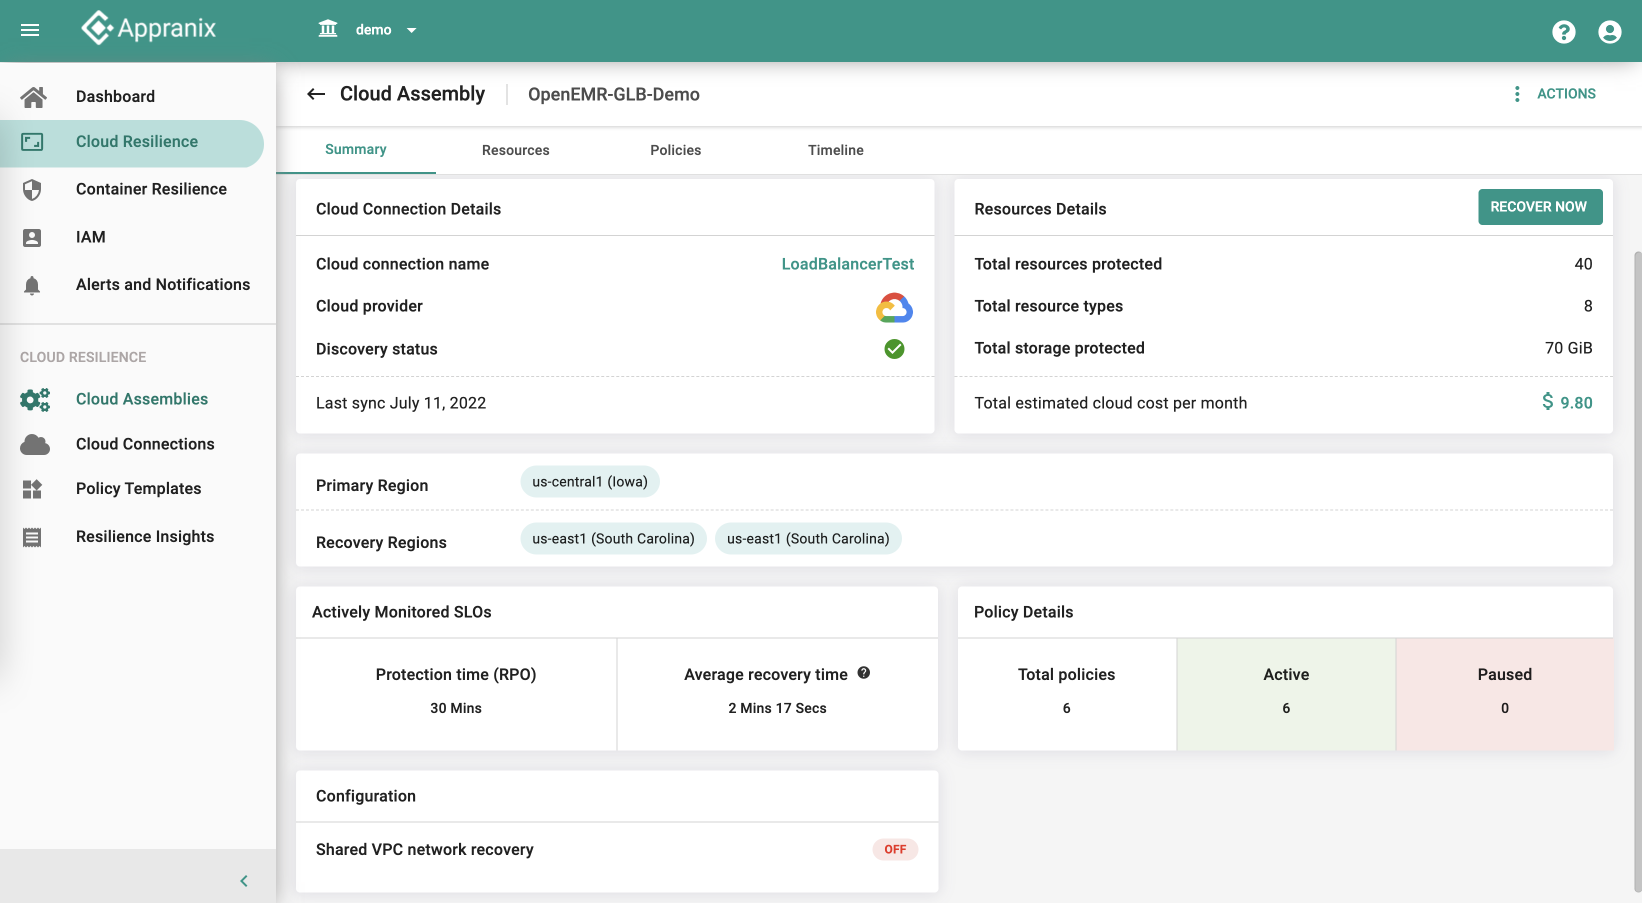
Task: Click the help question mark icon
Action: click(1563, 32)
